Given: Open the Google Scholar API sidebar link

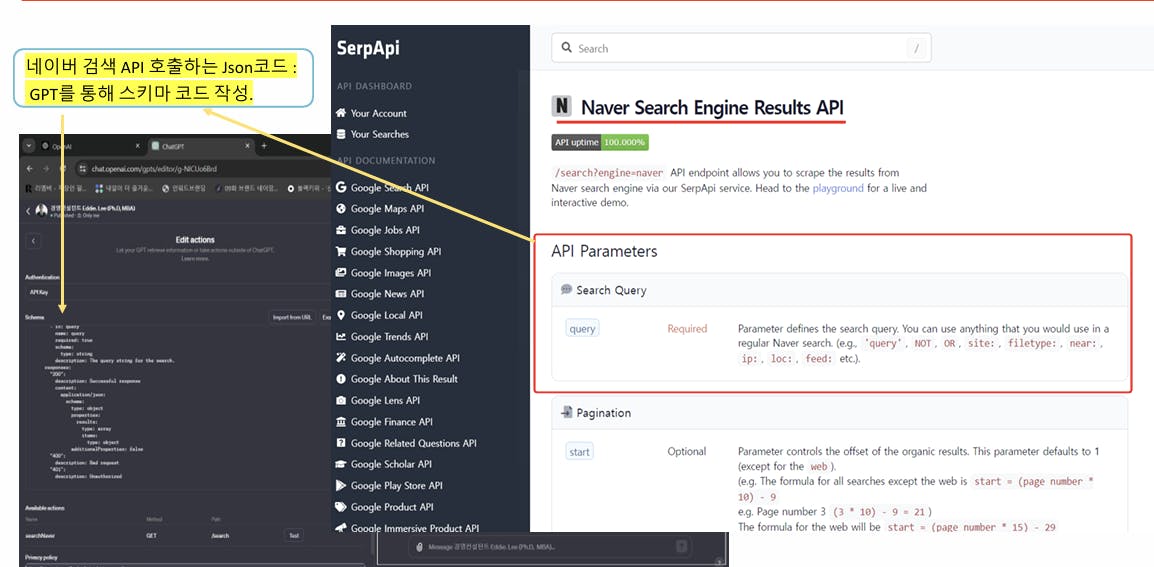Looking at the screenshot, I should pyautogui.click(x=392, y=464).
